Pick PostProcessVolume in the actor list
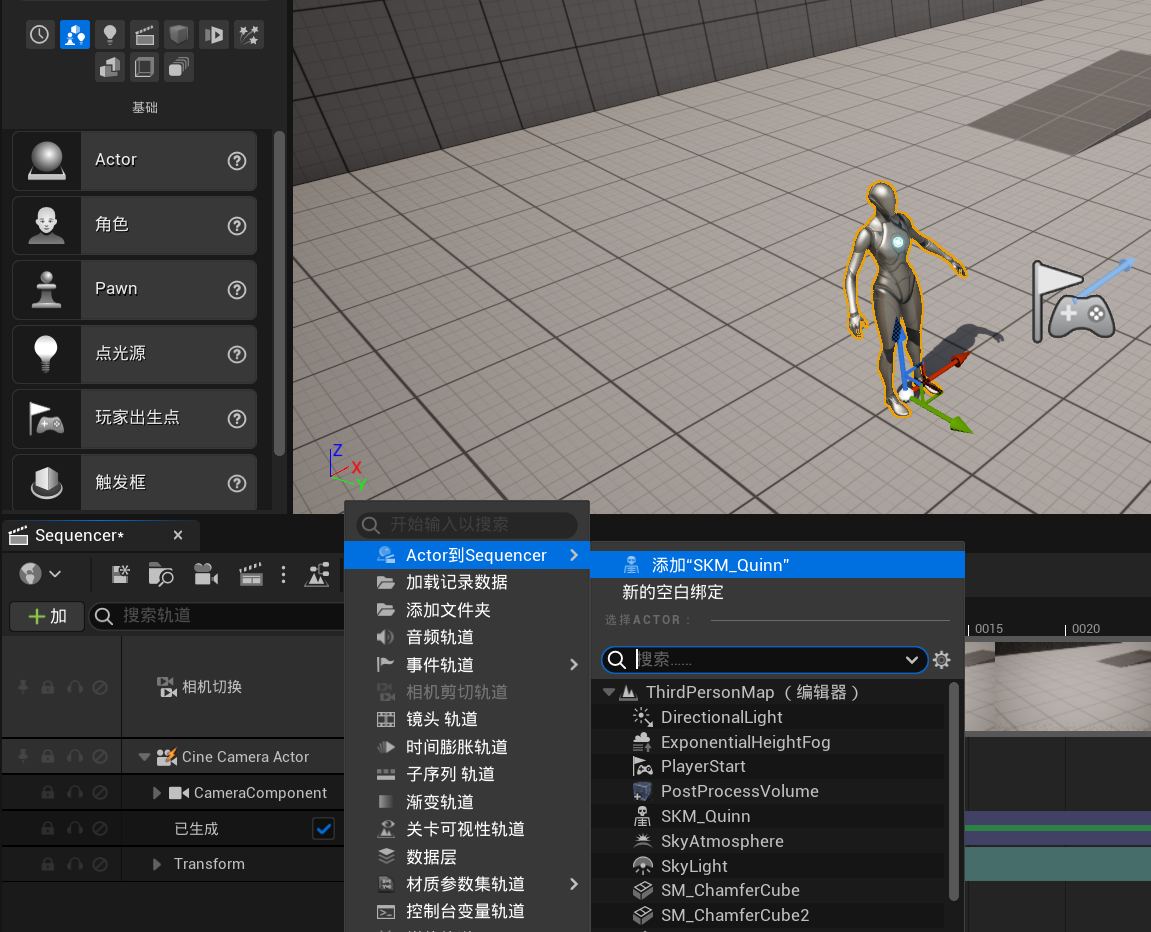The height and width of the screenshot is (932, 1151). (739, 791)
